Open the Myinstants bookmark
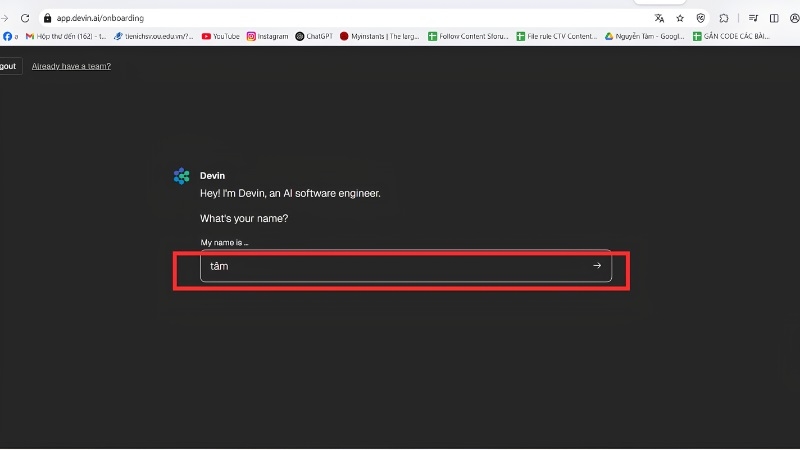 [380, 36]
